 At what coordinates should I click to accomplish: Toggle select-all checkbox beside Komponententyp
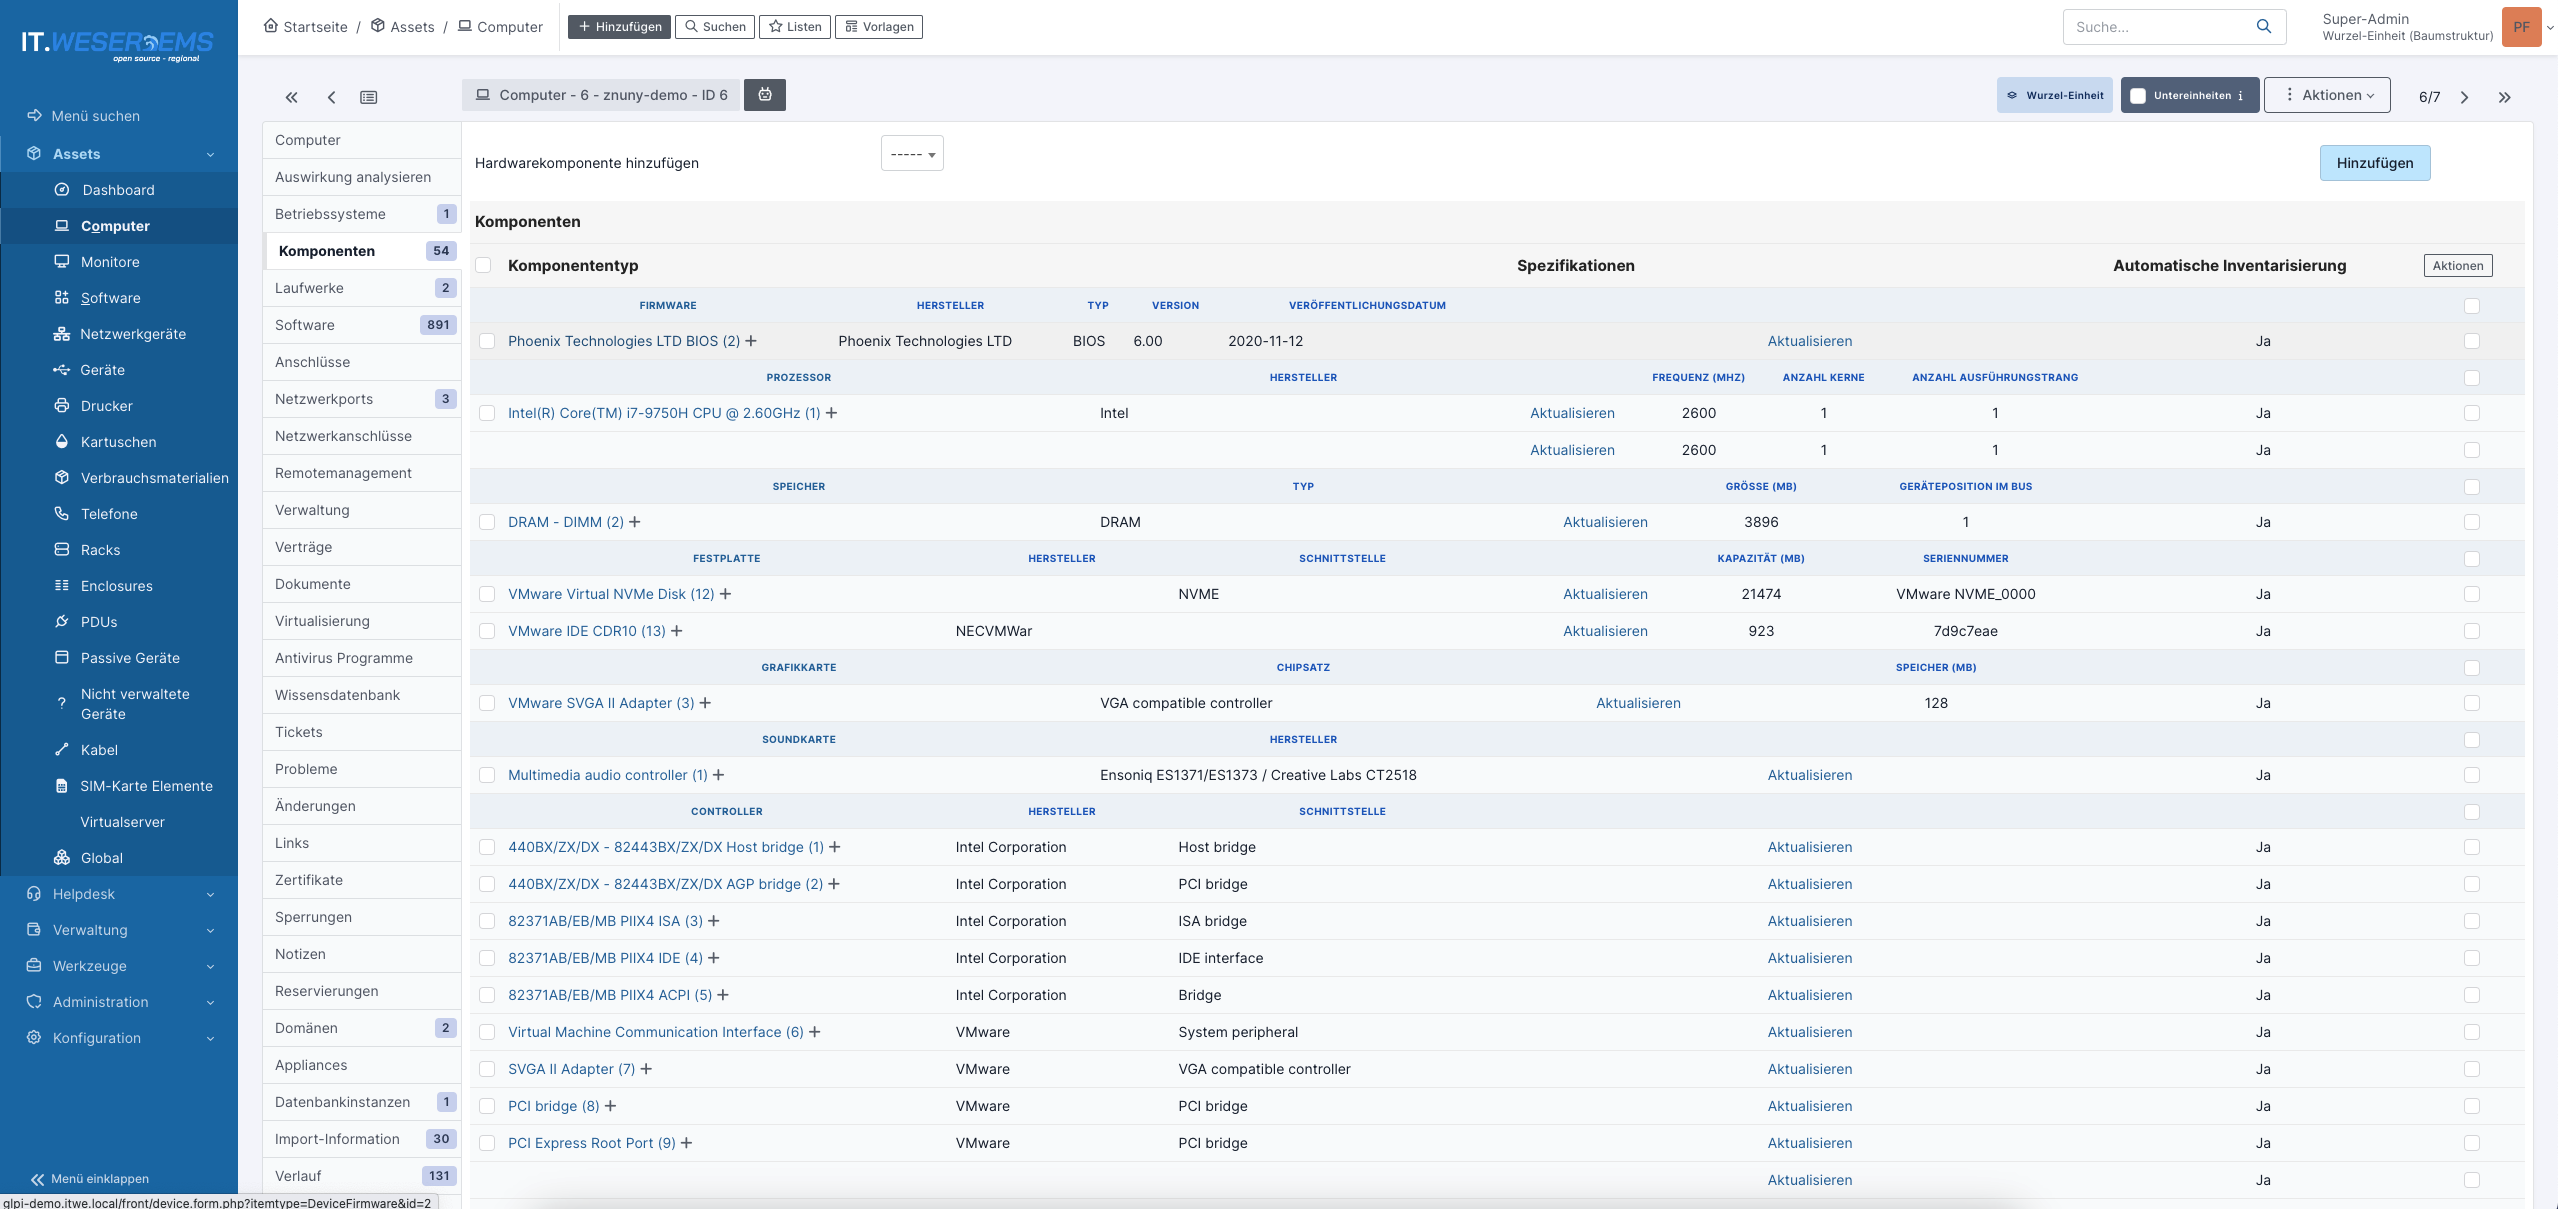point(484,265)
